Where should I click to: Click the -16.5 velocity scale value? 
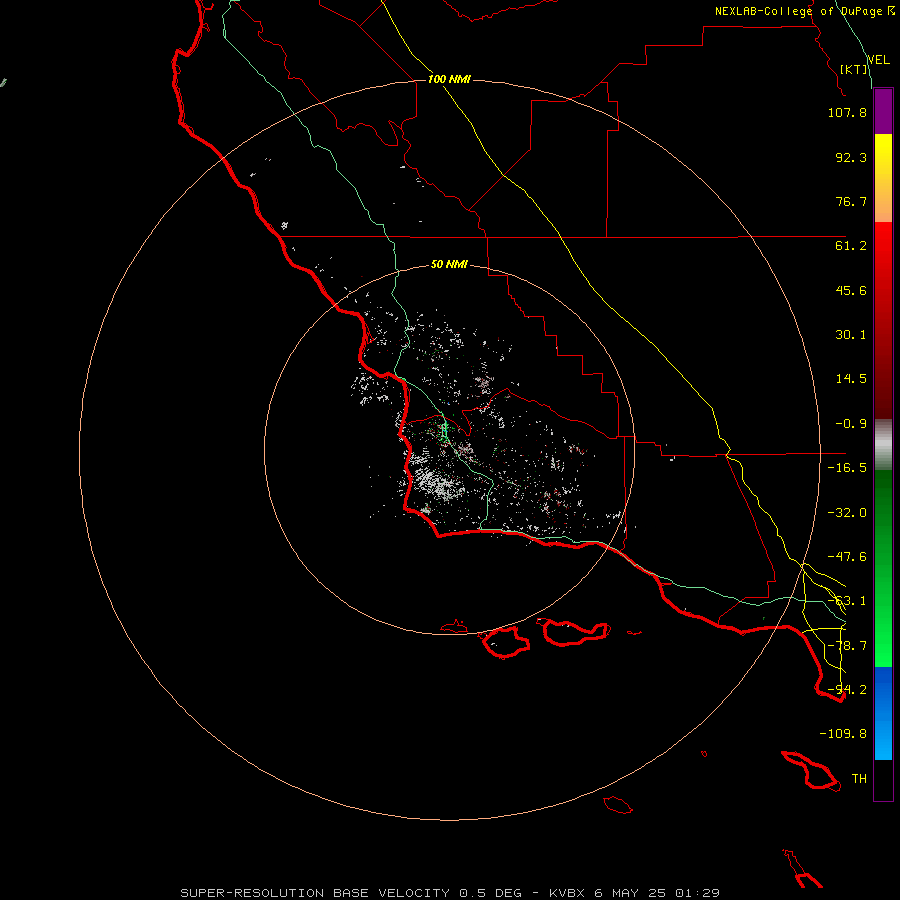coord(847,468)
